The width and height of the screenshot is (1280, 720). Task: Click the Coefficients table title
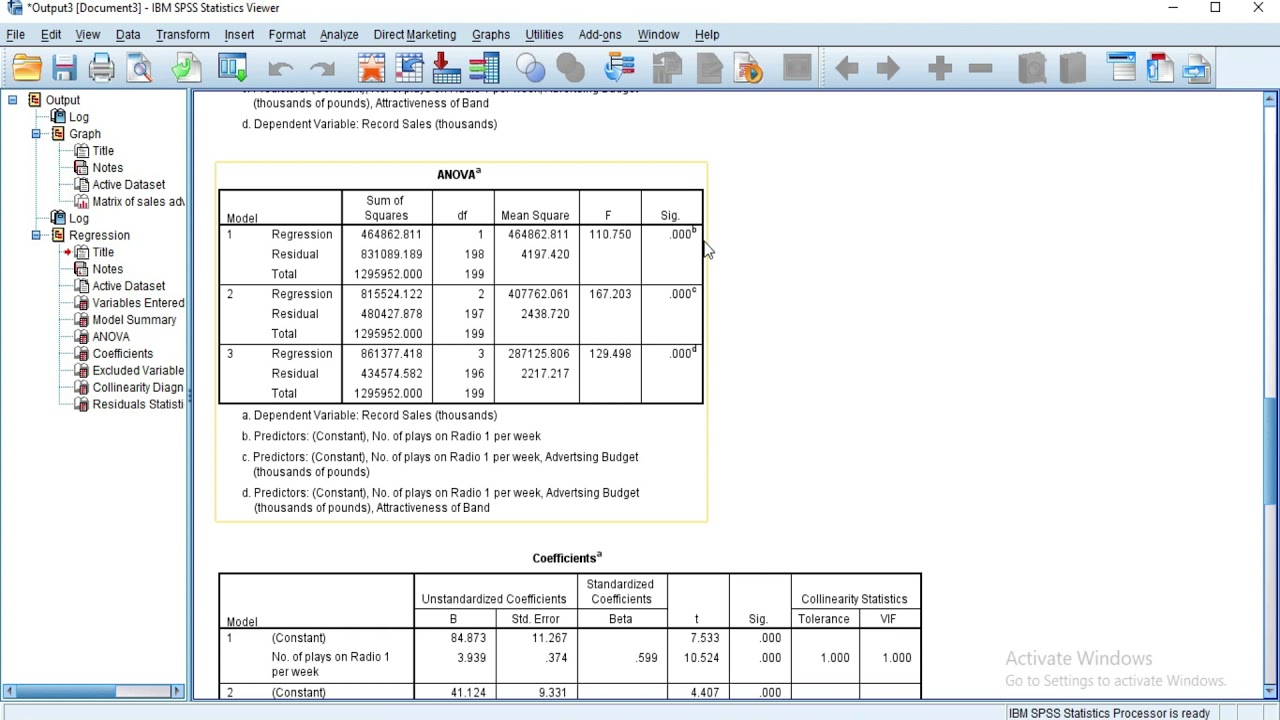(x=567, y=558)
